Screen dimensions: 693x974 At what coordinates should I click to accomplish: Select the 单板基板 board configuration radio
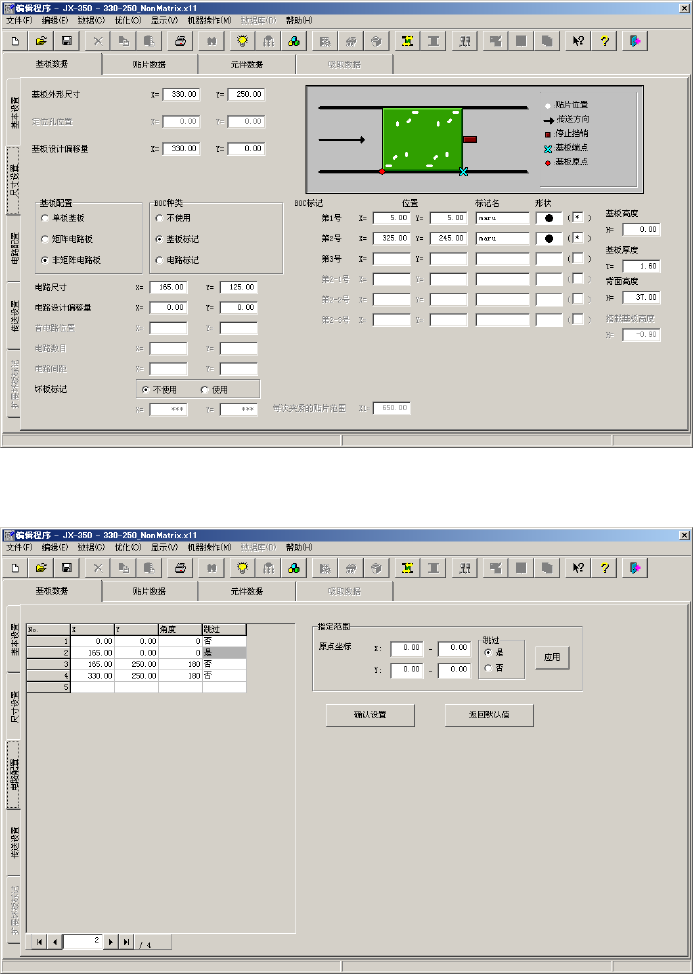click(x=45, y=218)
